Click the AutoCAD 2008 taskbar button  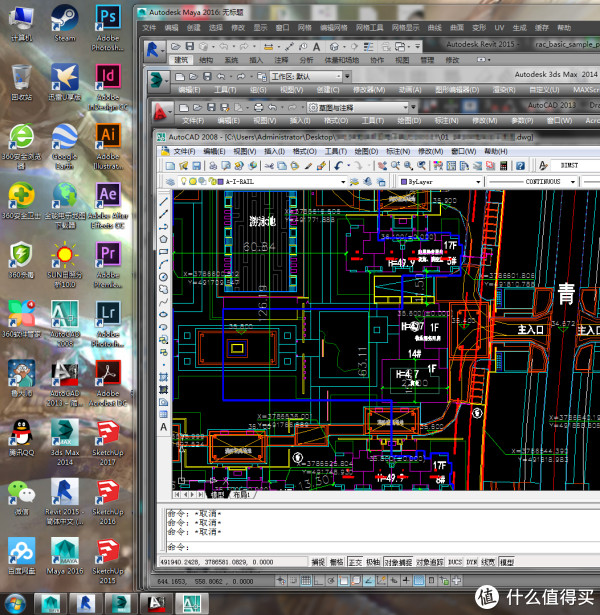pyautogui.click(x=191, y=604)
